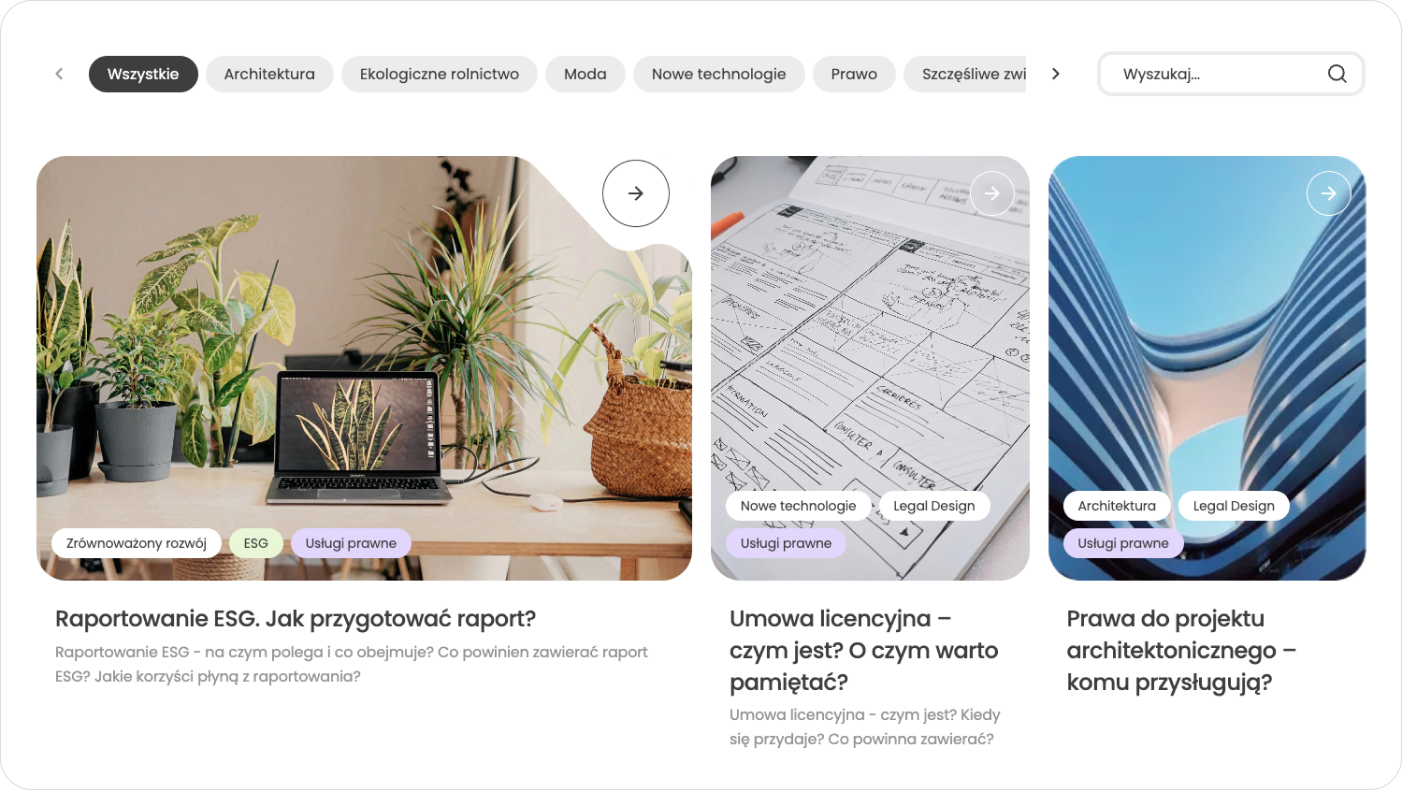Image resolution: width=1402 pixels, height=790 pixels.
Task: Show previous categories with the left chevron
Action: pyautogui.click(x=59, y=74)
